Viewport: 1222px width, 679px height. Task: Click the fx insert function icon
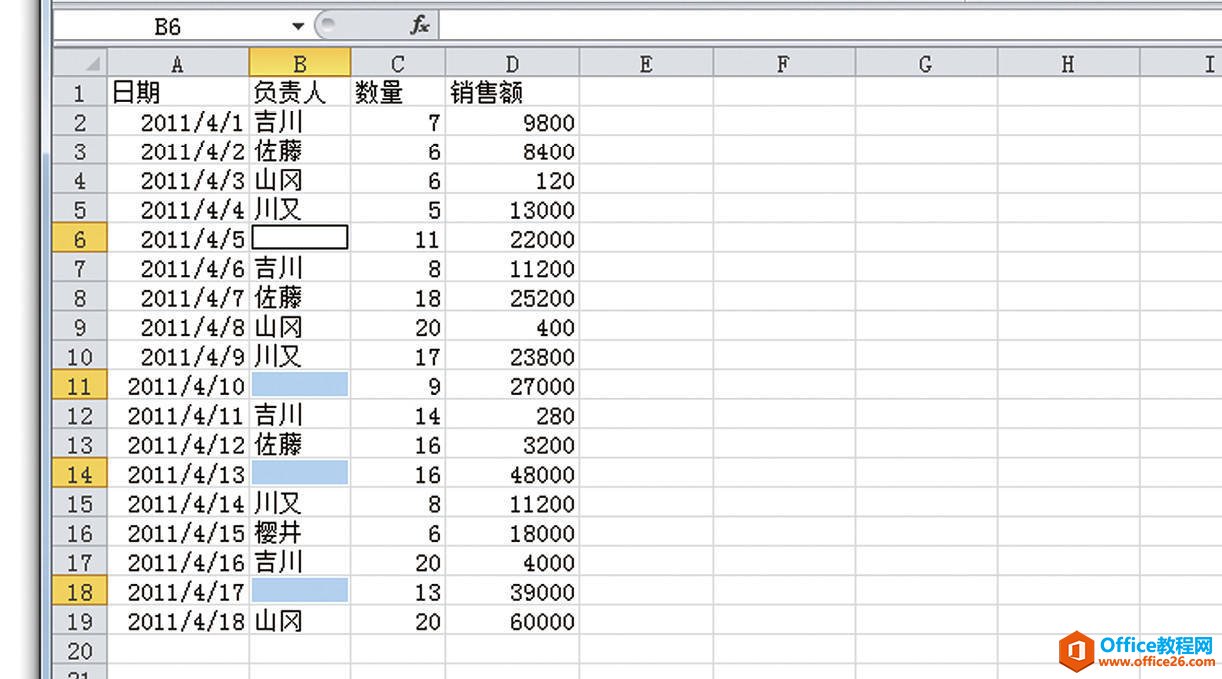click(x=420, y=26)
